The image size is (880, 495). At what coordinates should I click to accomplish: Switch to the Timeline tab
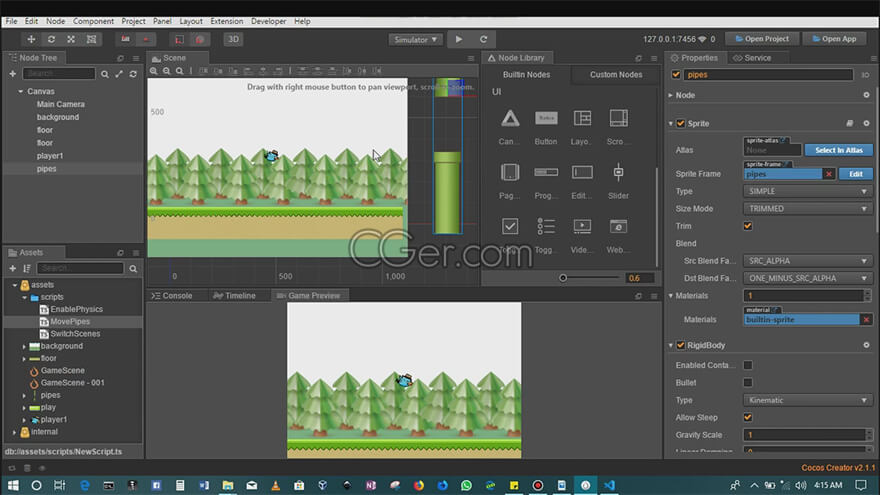tap(235, 296)
